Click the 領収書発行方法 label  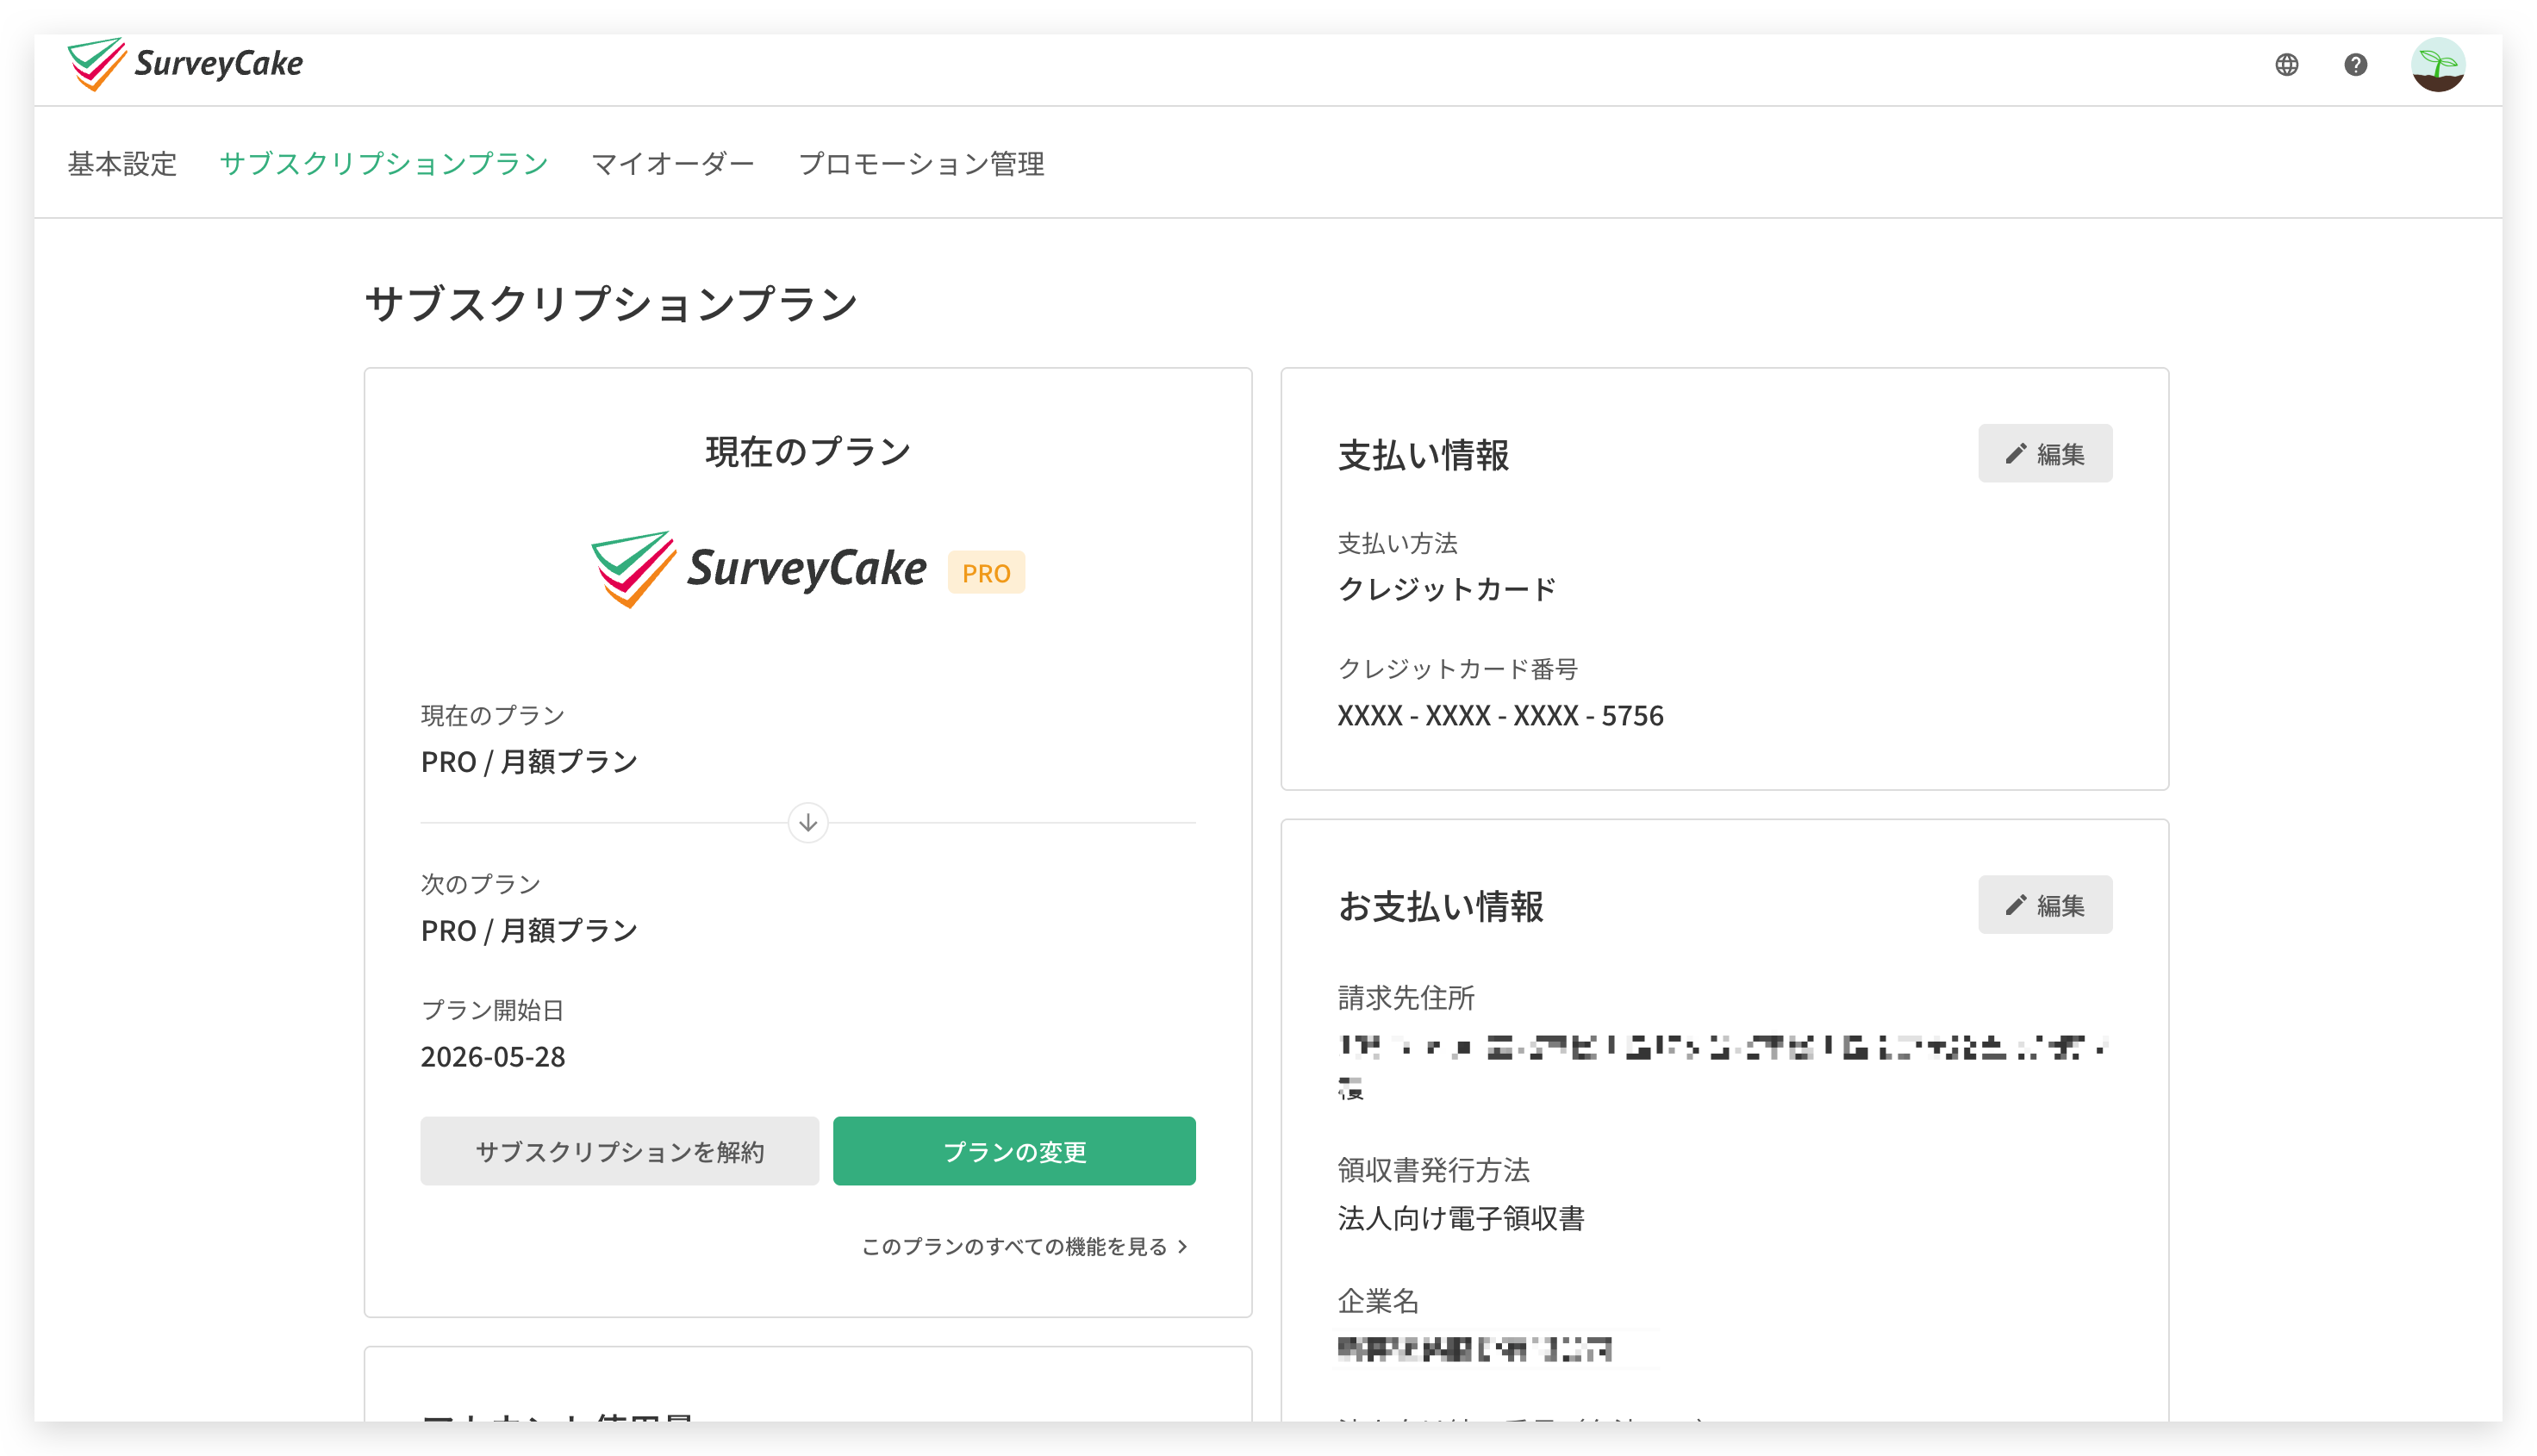click(x=1433, y=1170)
